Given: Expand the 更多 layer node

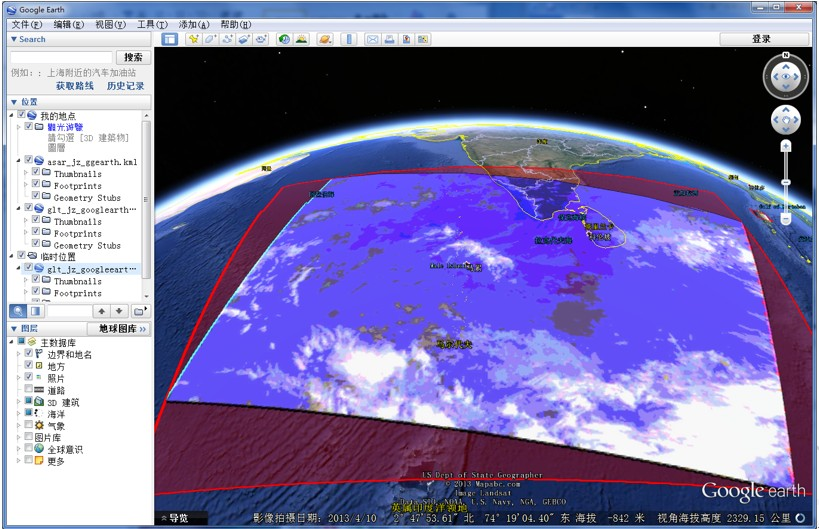Looking at the screenshot, I should [18, 461].
